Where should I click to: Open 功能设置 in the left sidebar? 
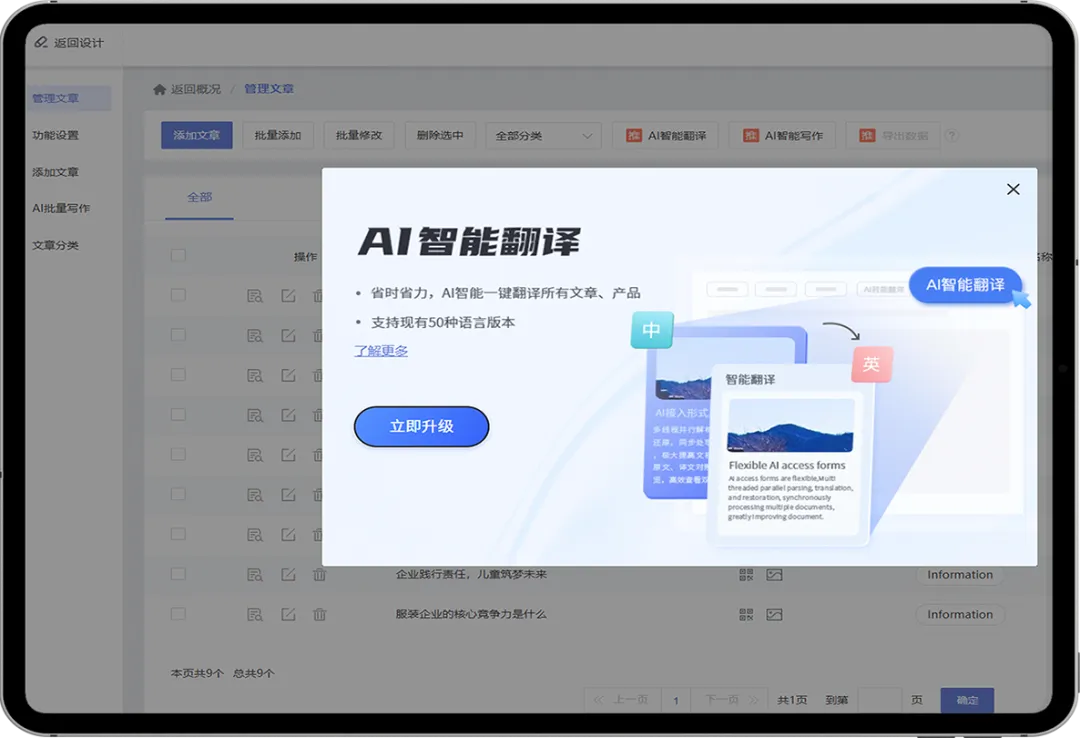(x=56, y=135)
